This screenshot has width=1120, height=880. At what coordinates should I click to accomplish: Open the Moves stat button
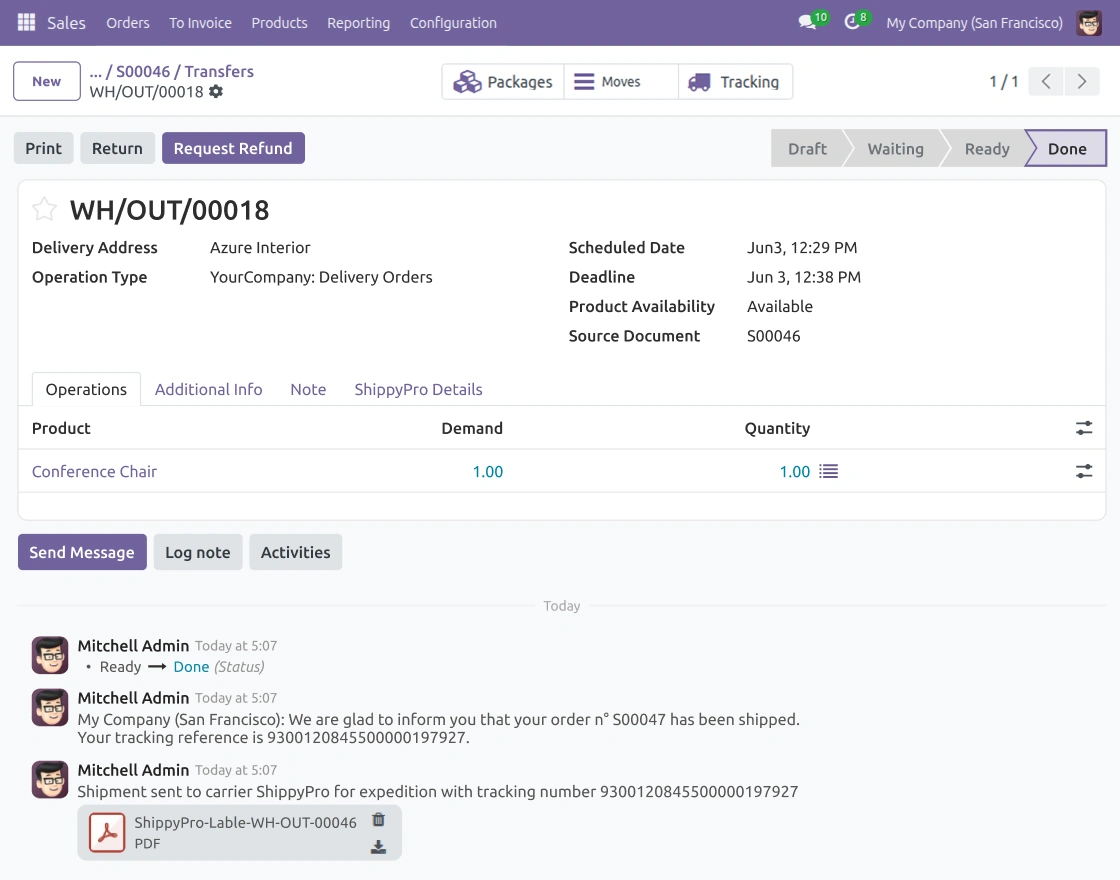click(621, 82)
